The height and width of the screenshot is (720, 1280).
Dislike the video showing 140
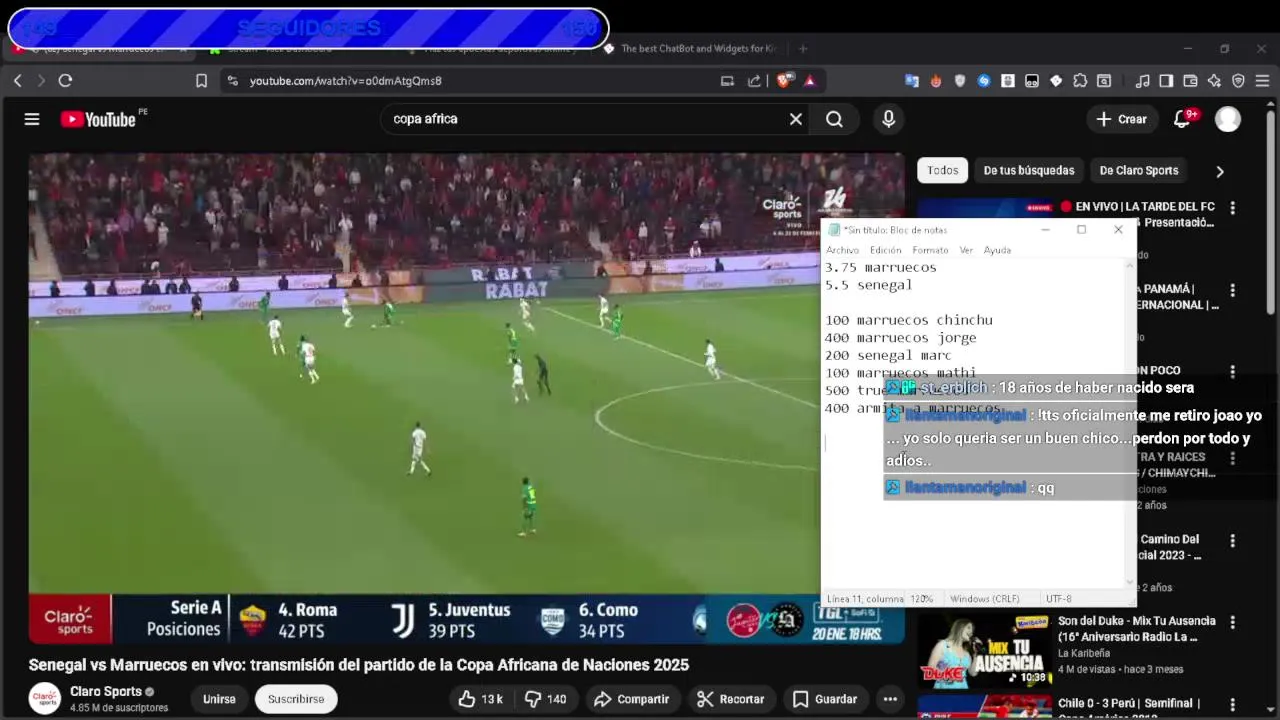click(547, 699)
